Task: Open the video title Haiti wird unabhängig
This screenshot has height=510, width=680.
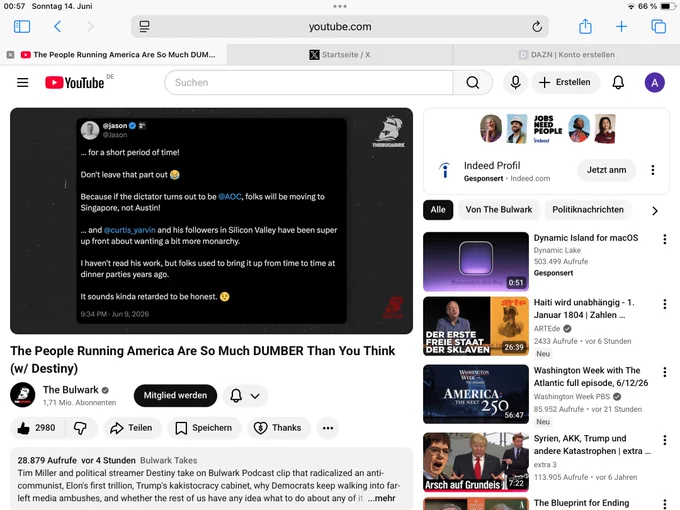Action: click(x=584, y=308)
